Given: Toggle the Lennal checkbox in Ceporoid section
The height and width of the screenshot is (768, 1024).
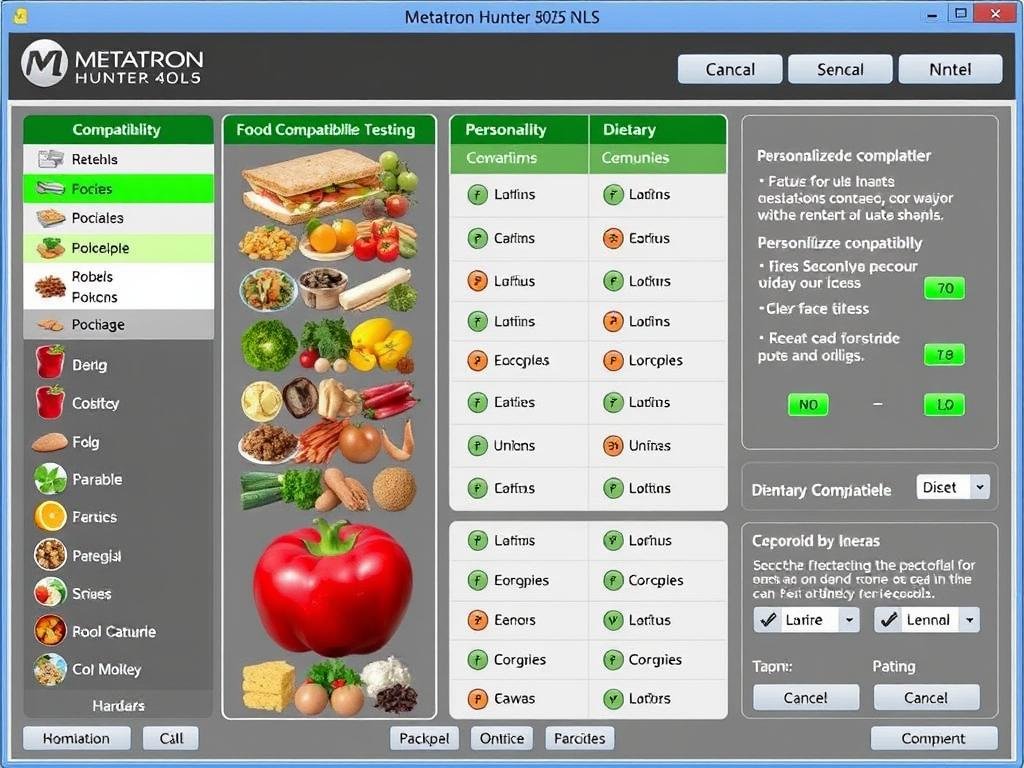Looking at the screenshot, I should (887, 620).
